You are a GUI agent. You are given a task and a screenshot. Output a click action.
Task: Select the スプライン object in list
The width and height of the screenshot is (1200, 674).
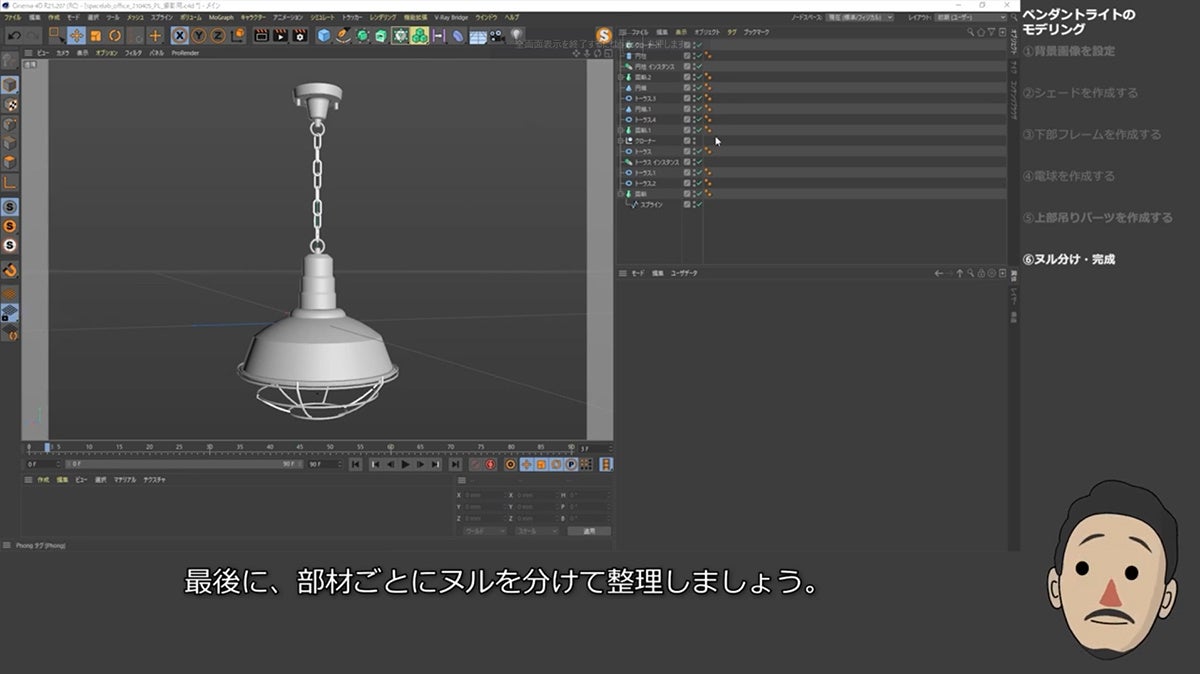click(651, 204)
